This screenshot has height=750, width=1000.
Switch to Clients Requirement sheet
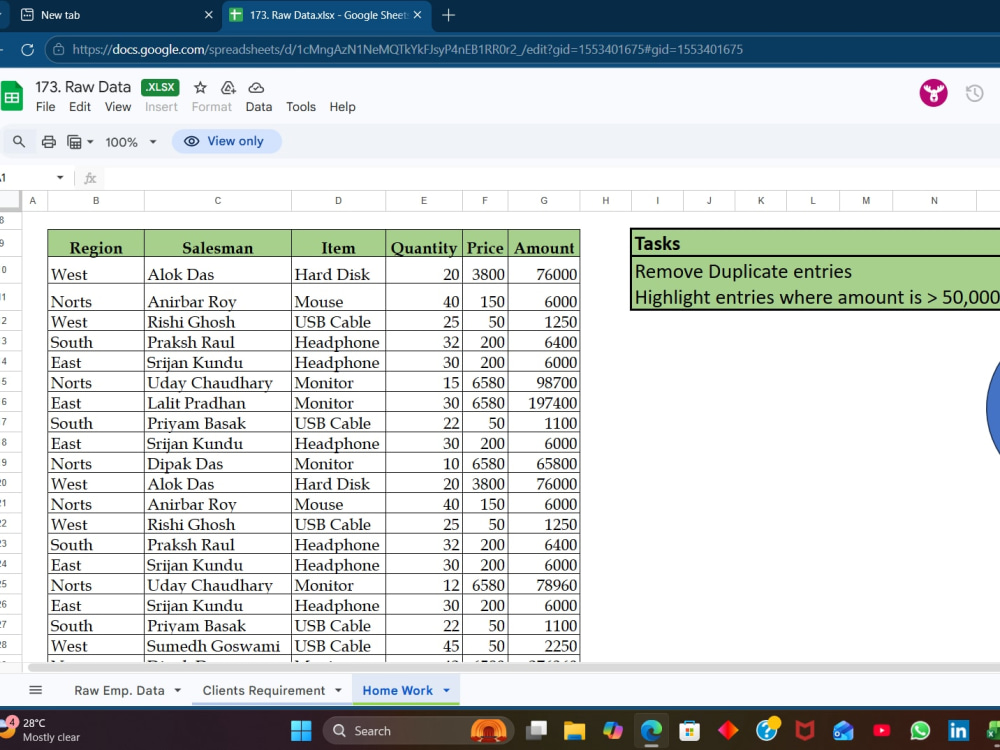[x=263, y=690]
